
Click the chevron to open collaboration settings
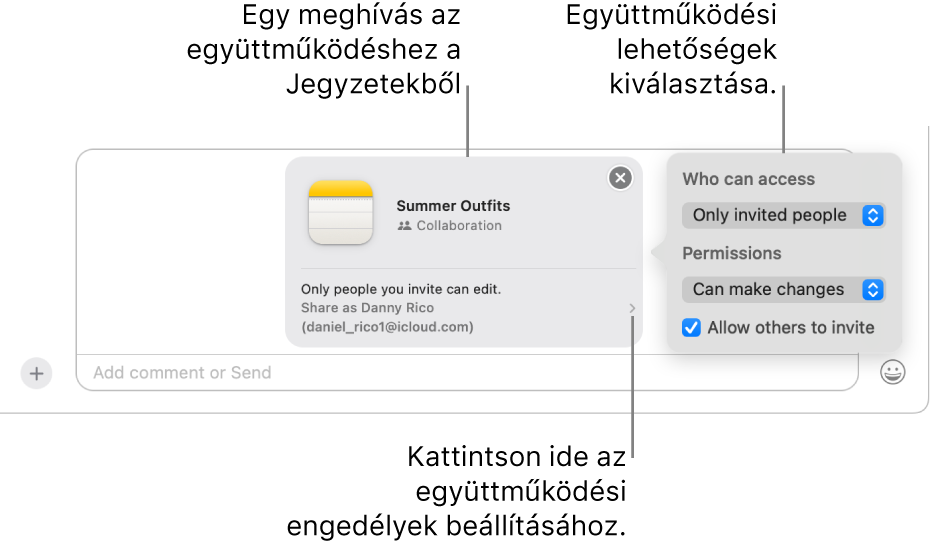[632, 309]
